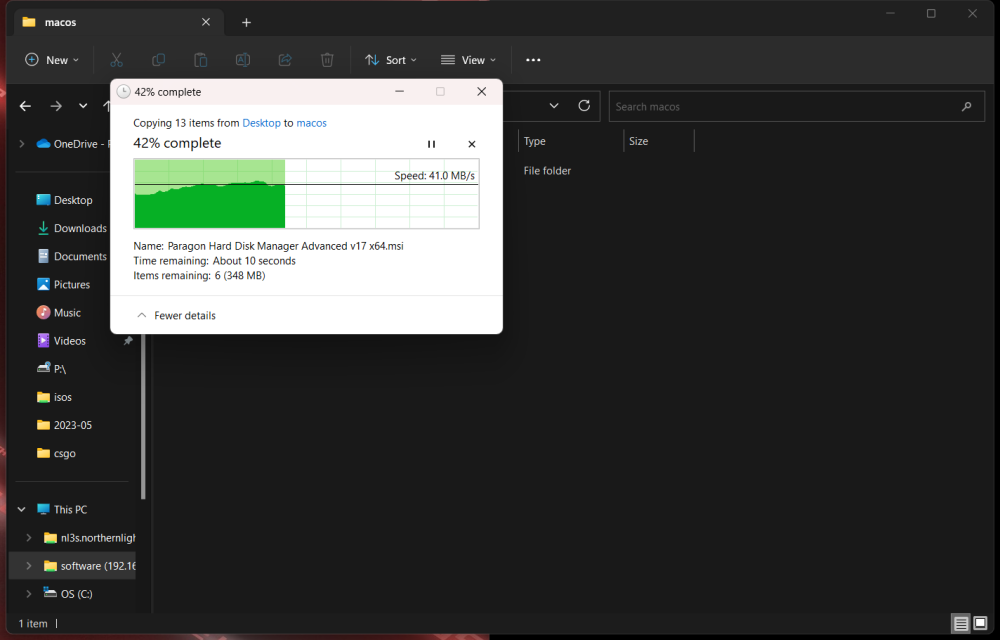1000x640 pixels.
Task: Open recent locations chevron beside forward arrow
Action: point(83,106)
